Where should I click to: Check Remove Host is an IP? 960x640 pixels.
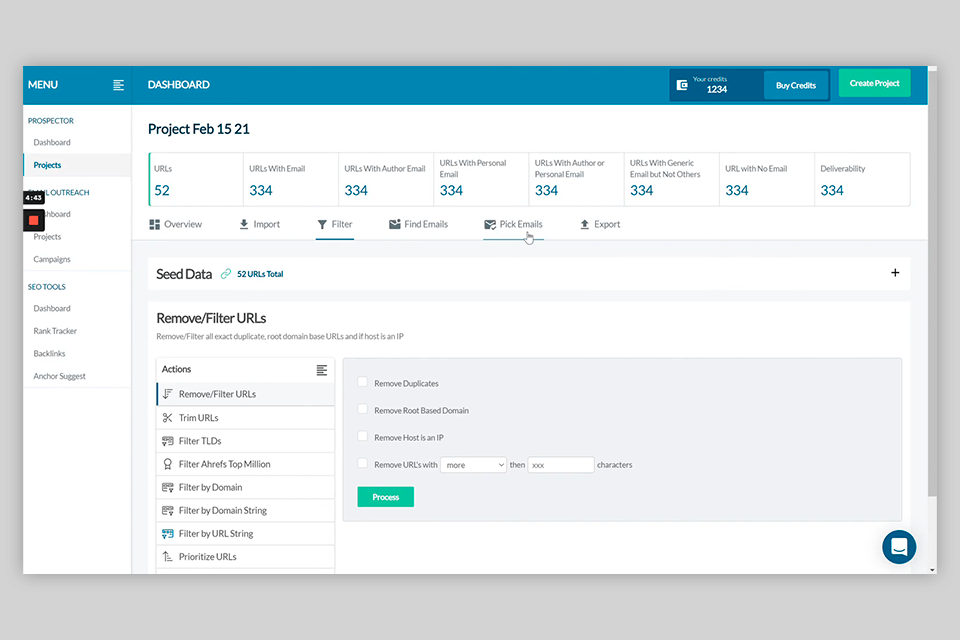pyautogui.click(x=362, y=436)
